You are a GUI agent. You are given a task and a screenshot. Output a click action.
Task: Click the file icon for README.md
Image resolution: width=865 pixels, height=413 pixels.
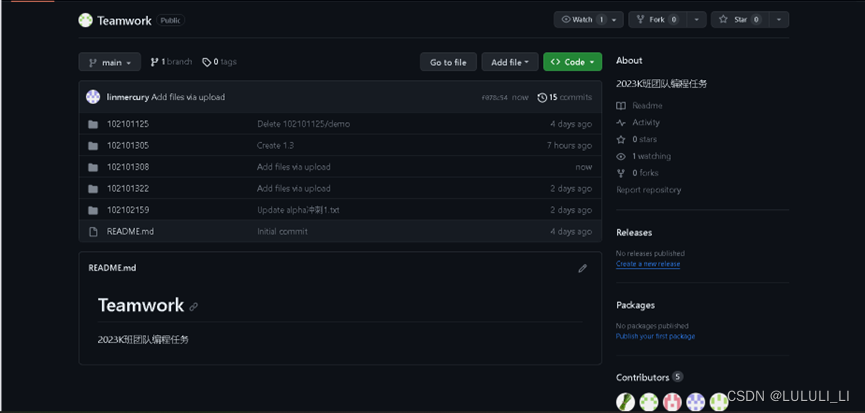click(93, 232)
